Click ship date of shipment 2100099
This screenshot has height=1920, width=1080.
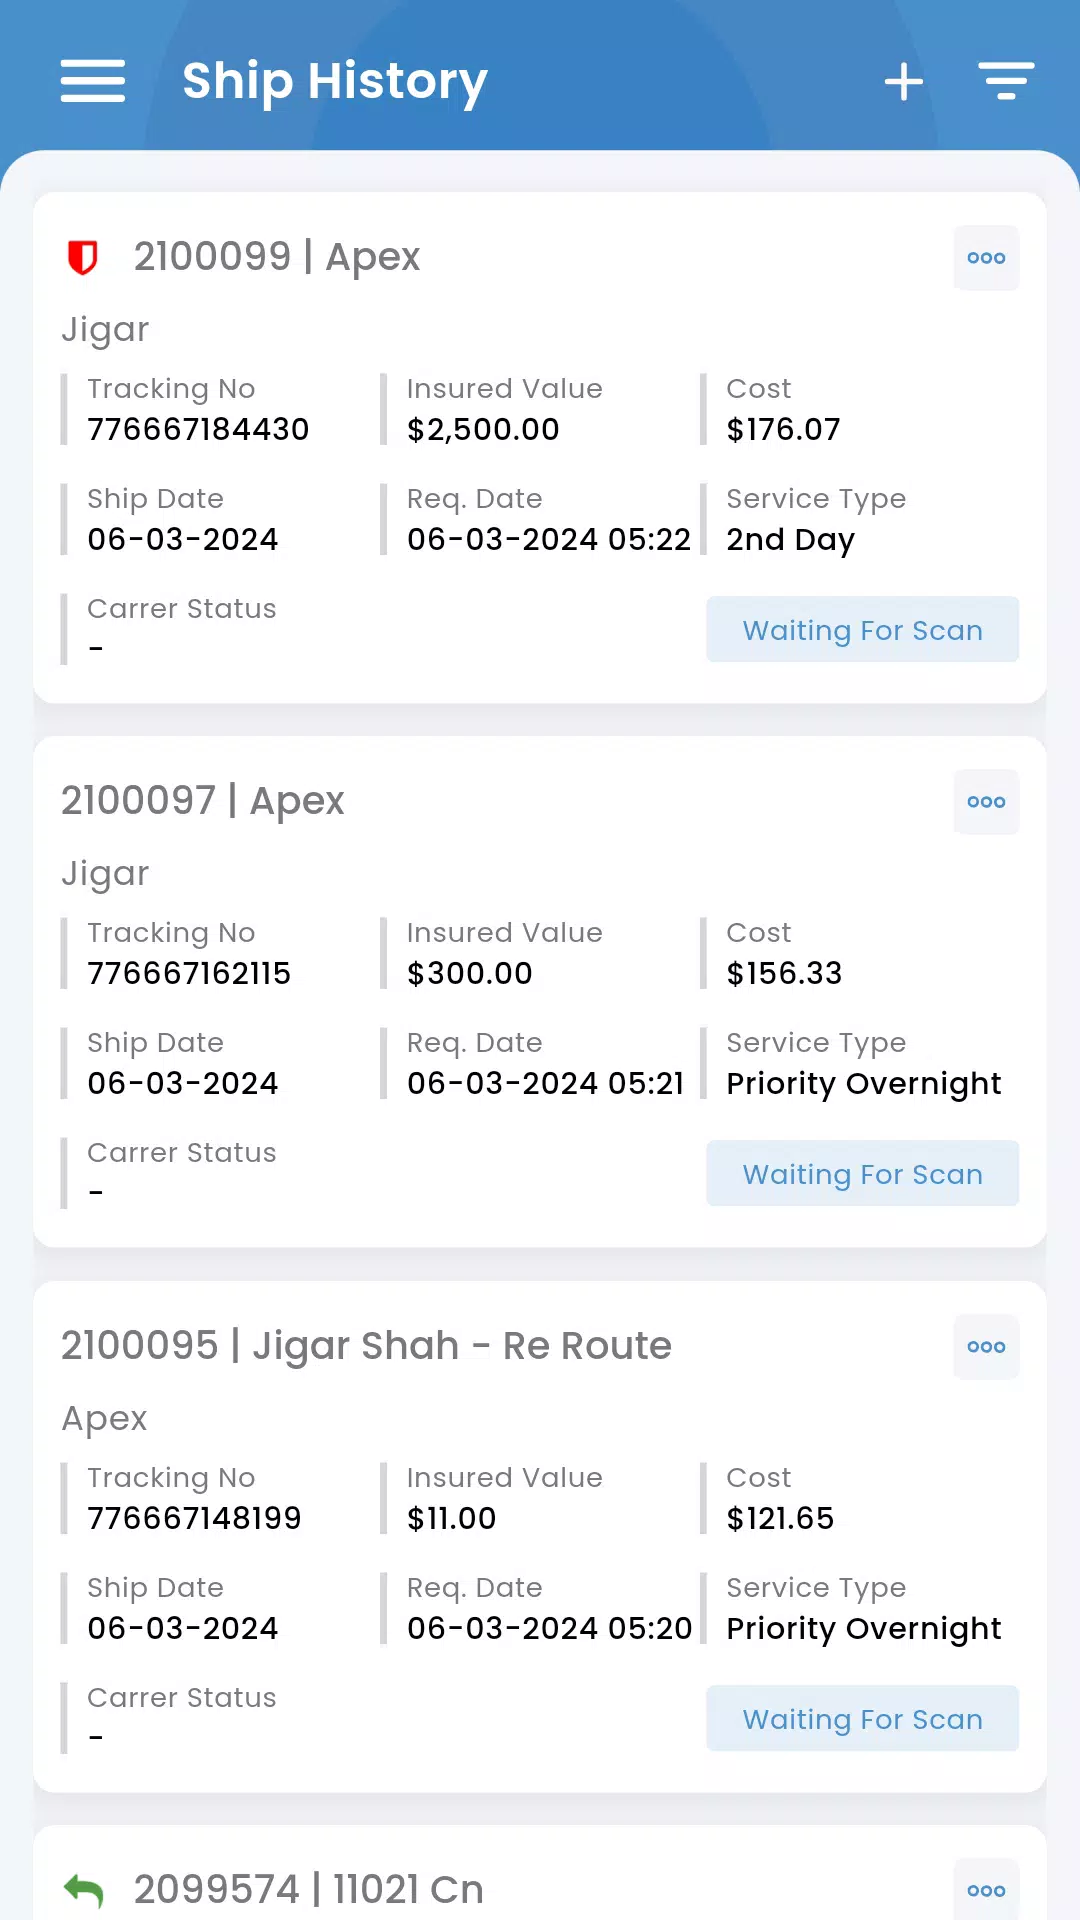pyautogui.click(x=183, y=539)
